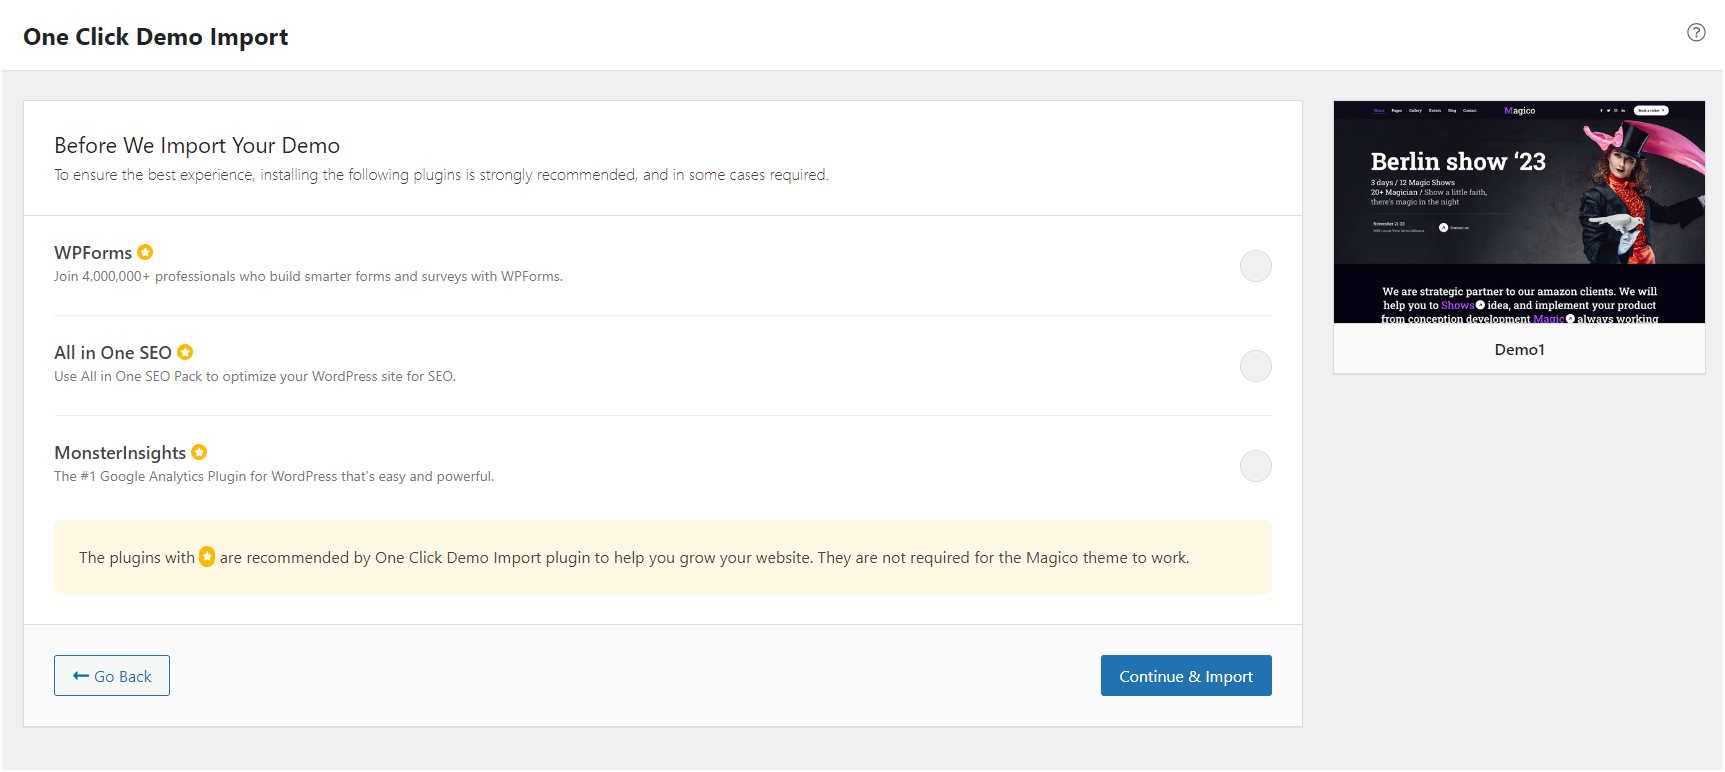
Task: Click the Before We Import Your Demo heading
Action: point(197,146)
